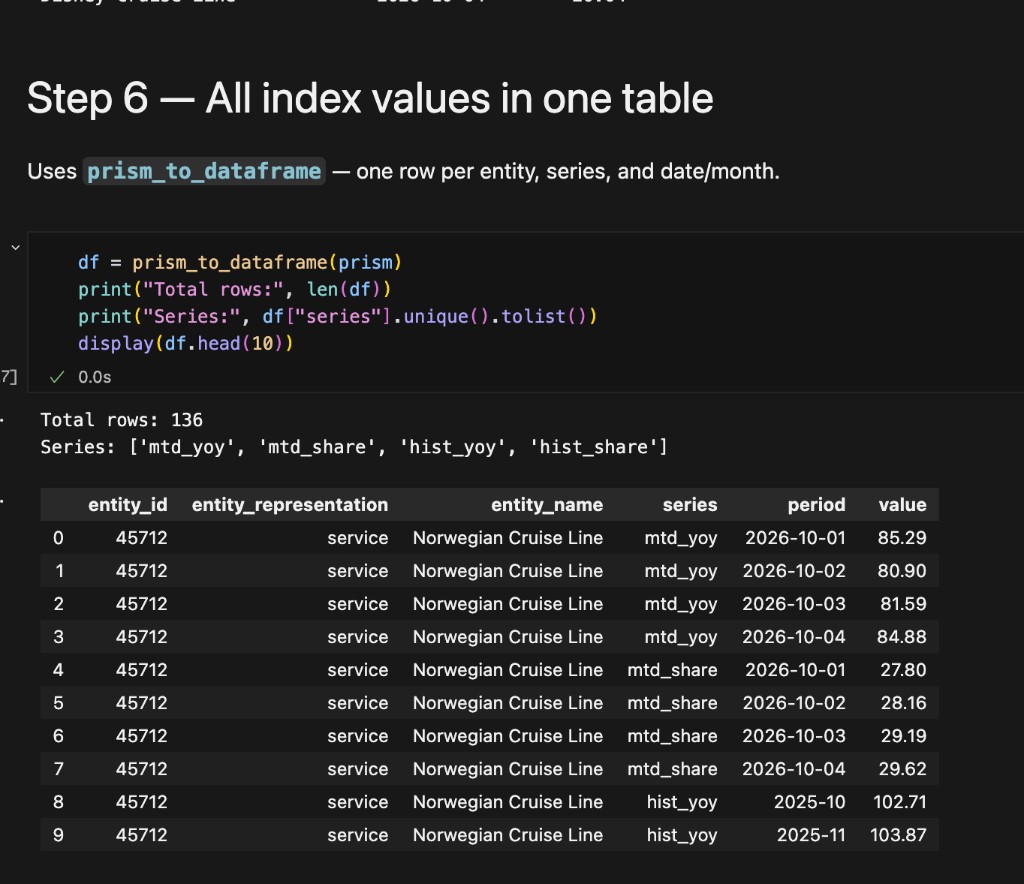Select the value cell 103.87
Screen dimensions: 1024x884
click(x=898, y=835)
